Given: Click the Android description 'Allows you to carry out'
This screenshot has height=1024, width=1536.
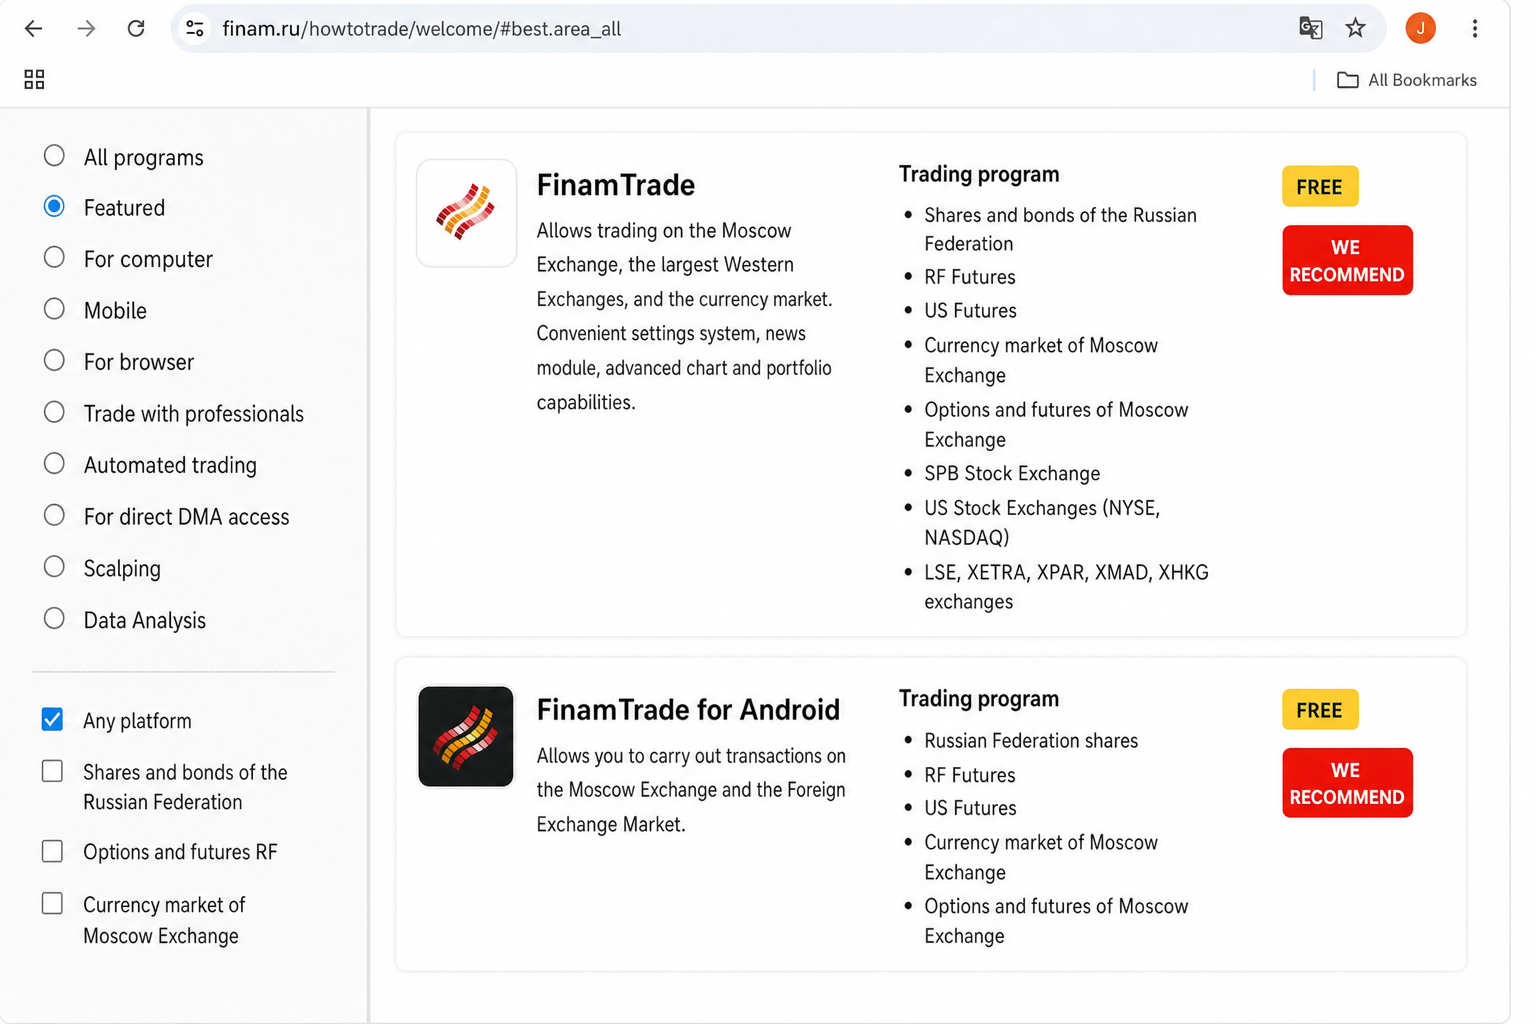Looking at the screenshot, I should coord(691,790).
